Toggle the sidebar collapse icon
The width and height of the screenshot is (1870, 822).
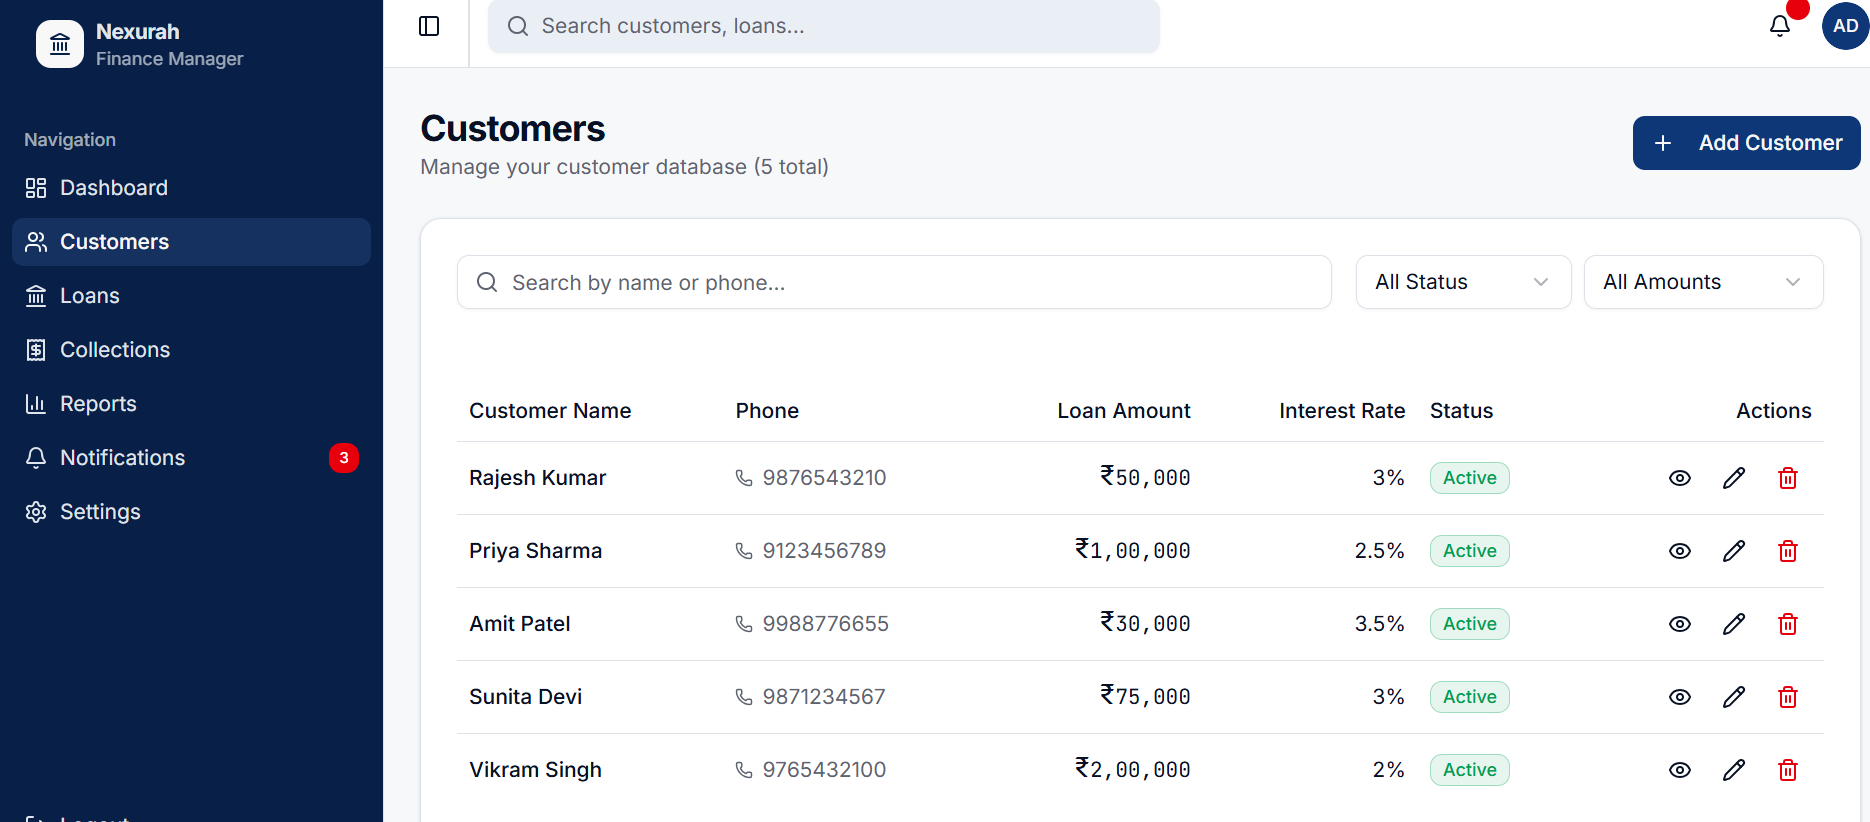[x=429, y=26]
